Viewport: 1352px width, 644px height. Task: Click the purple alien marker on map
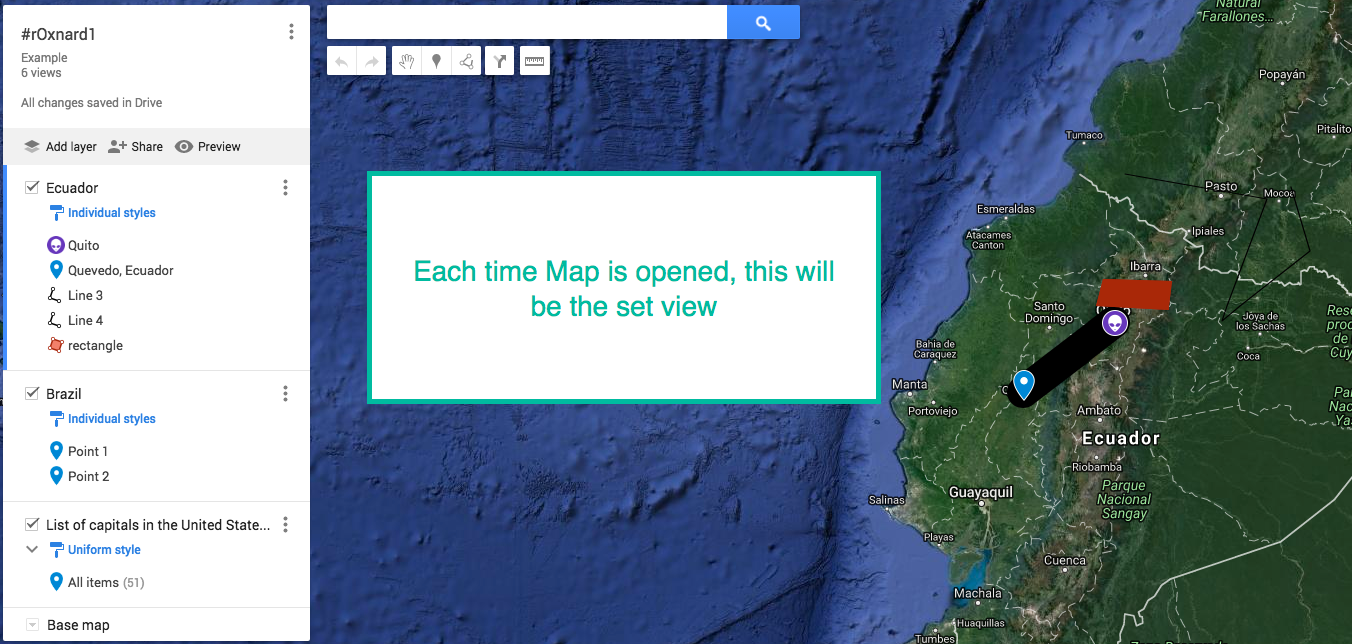click(x=1114, y=324)
